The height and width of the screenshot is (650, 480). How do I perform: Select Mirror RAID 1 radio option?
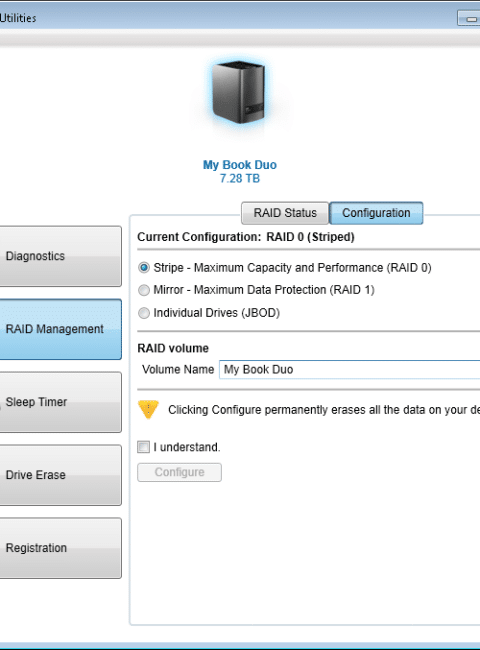[144, 290]
